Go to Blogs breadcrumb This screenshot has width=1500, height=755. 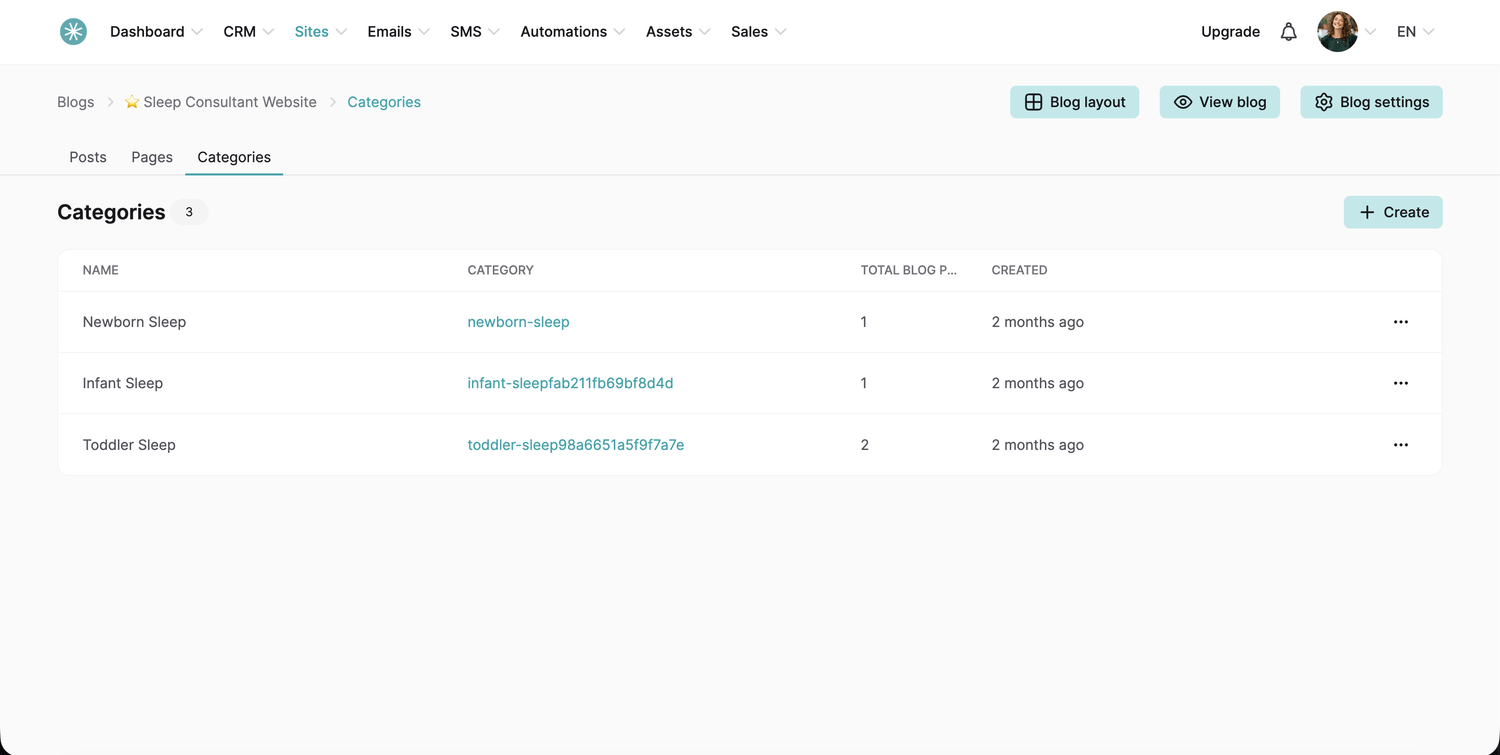tap(76, 102)
